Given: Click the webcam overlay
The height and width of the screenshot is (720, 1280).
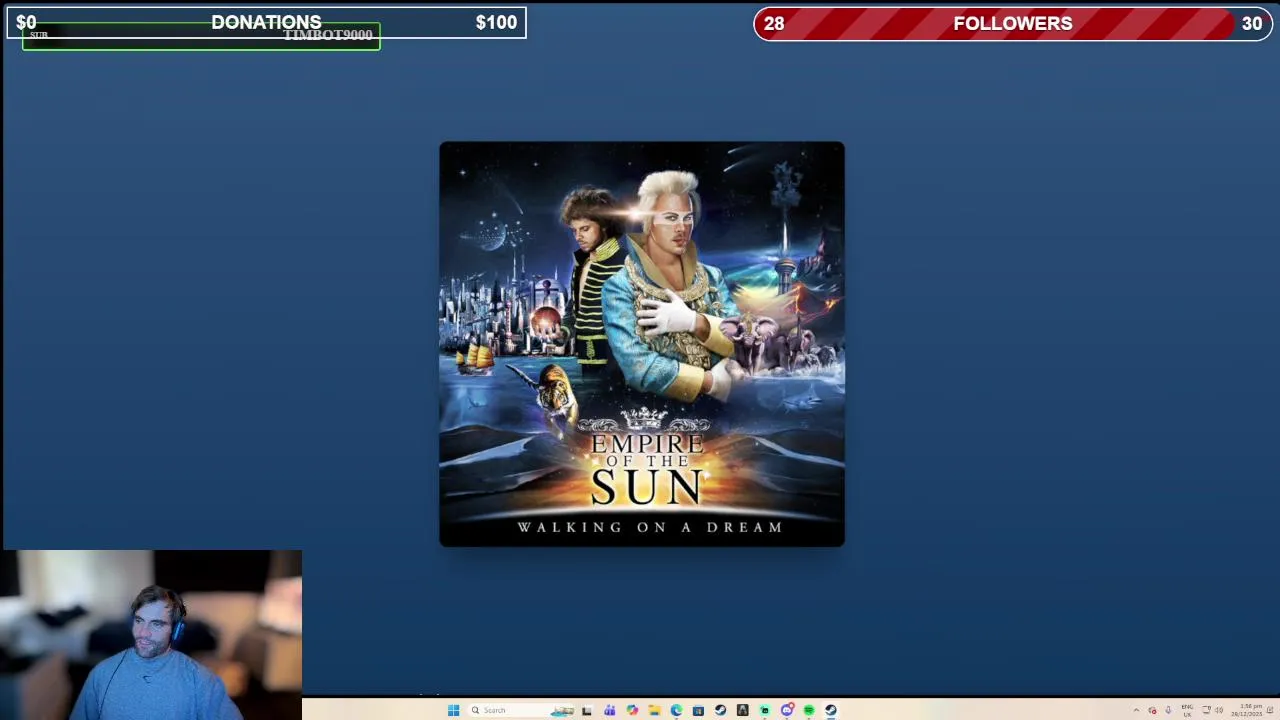Looking at the screenshot, I should pyautogui.click(x=151, y=635).
